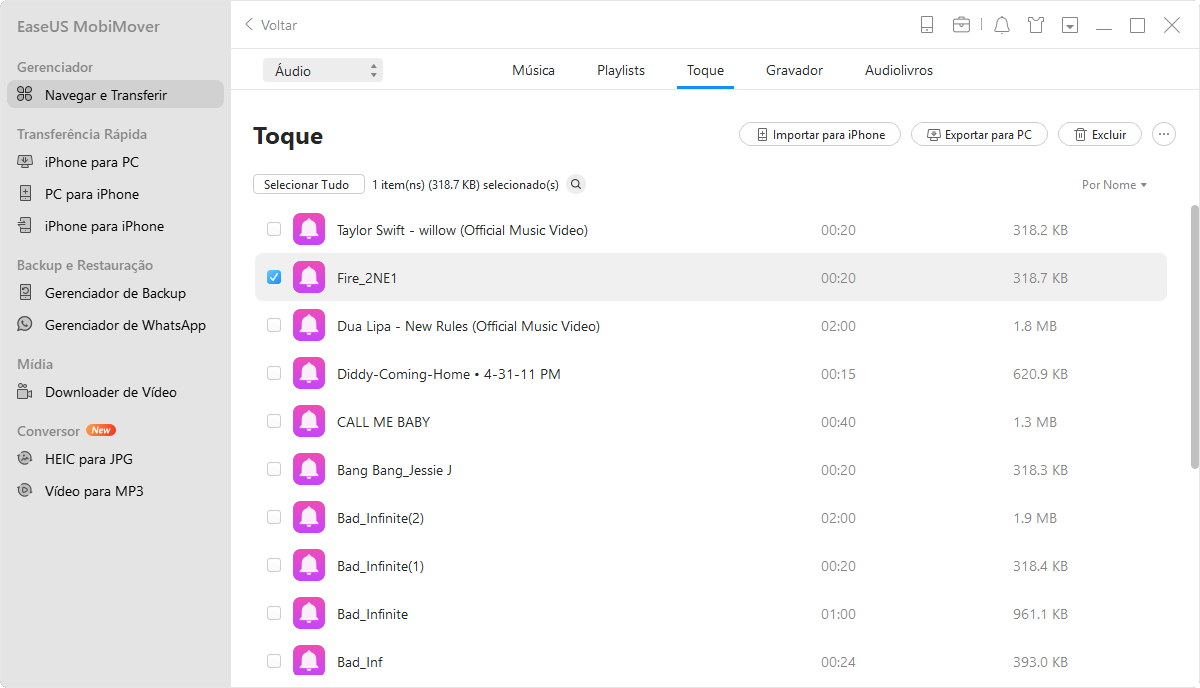
Task: Click the search magnifier beside selection count
Action: coord(576,184)
